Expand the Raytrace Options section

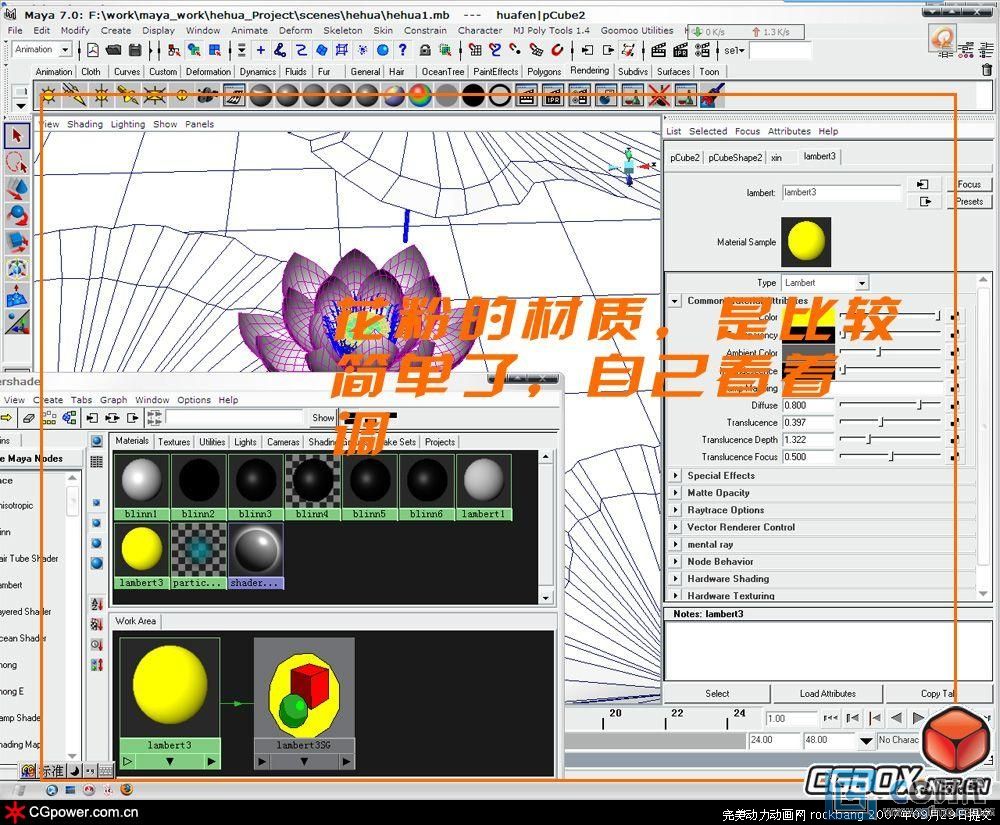coord(675,510)
